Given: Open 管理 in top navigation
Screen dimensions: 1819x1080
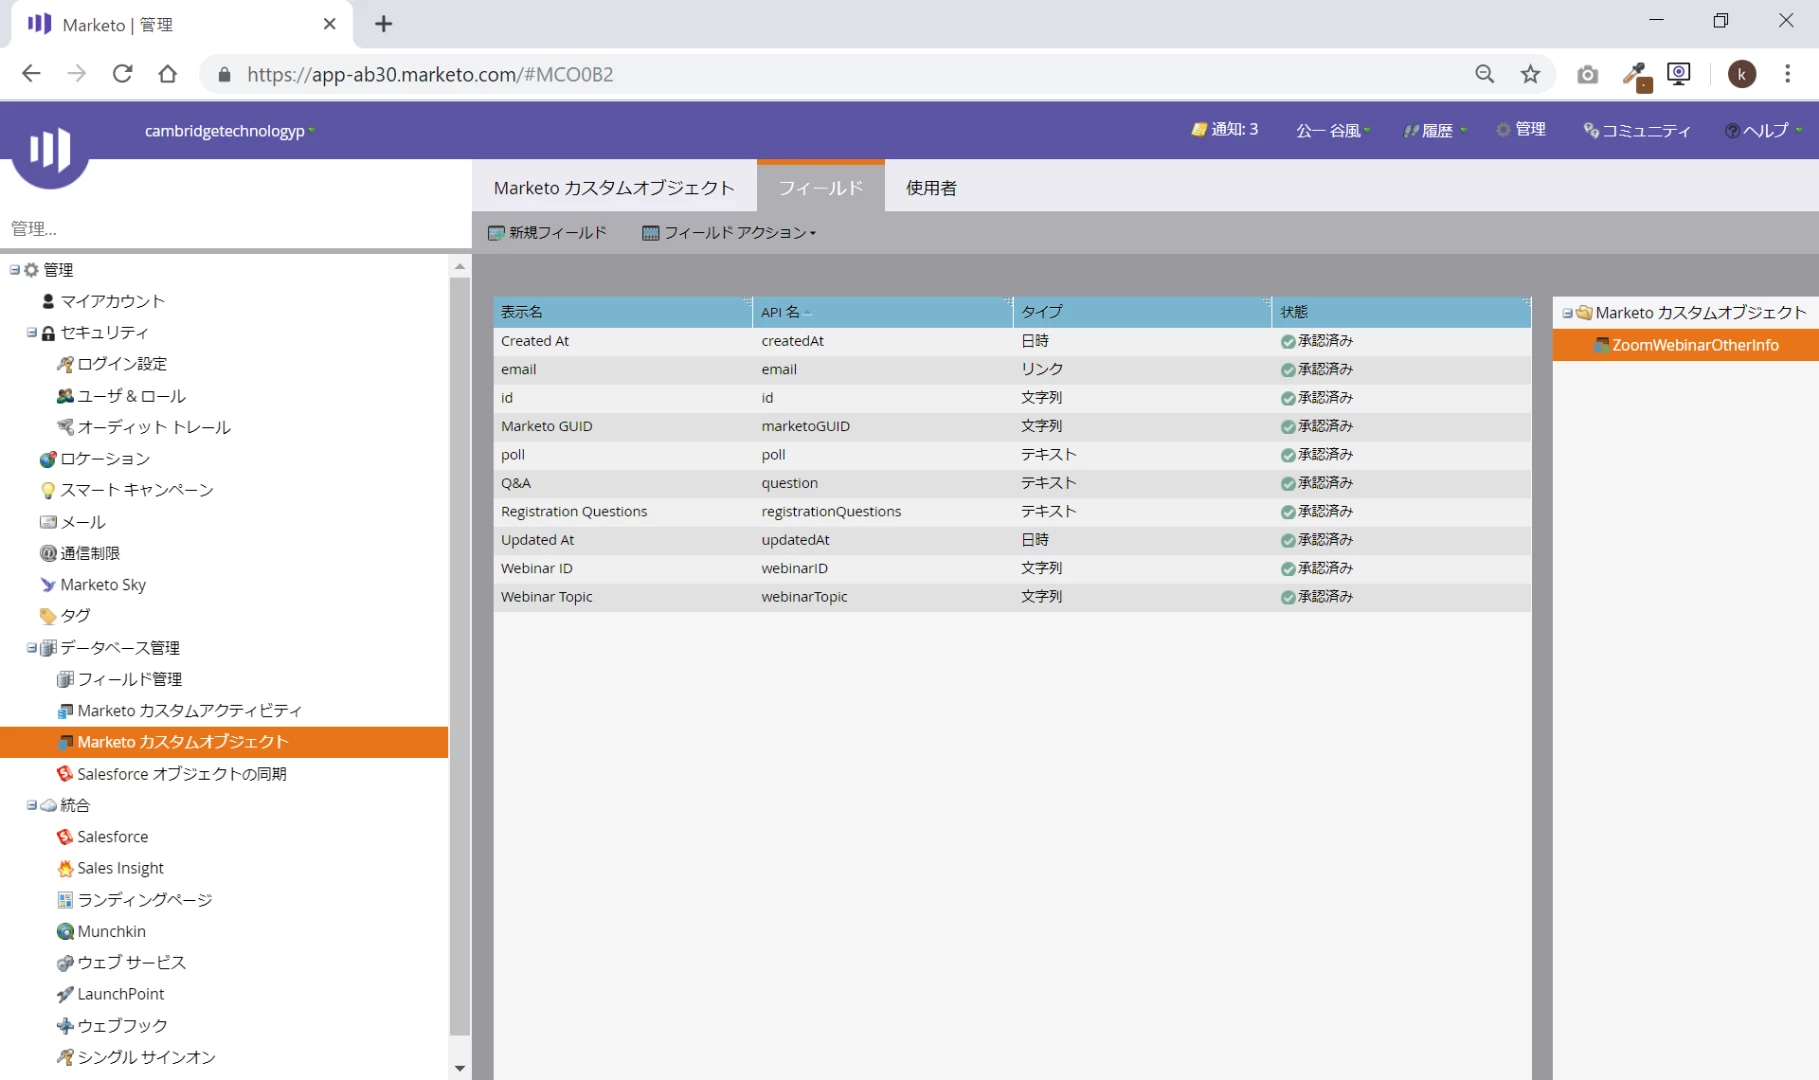Looking at the screenshot, I should (x=1521, y=130).
